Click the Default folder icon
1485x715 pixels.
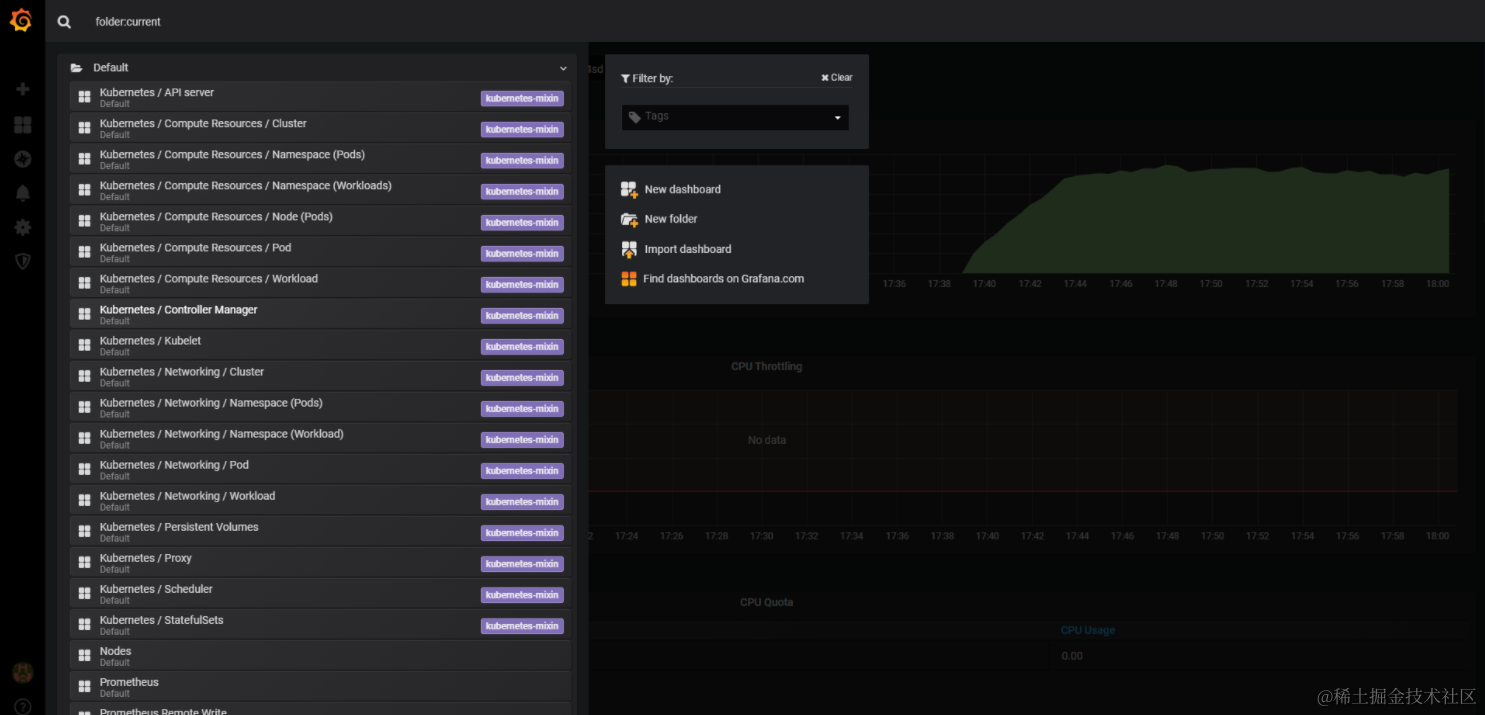point(76,68)
